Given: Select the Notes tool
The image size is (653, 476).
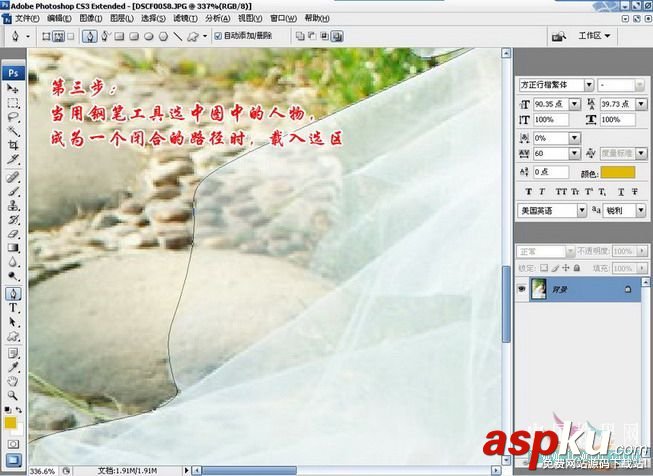Looking at the screenshot, I should coord(13,354).
